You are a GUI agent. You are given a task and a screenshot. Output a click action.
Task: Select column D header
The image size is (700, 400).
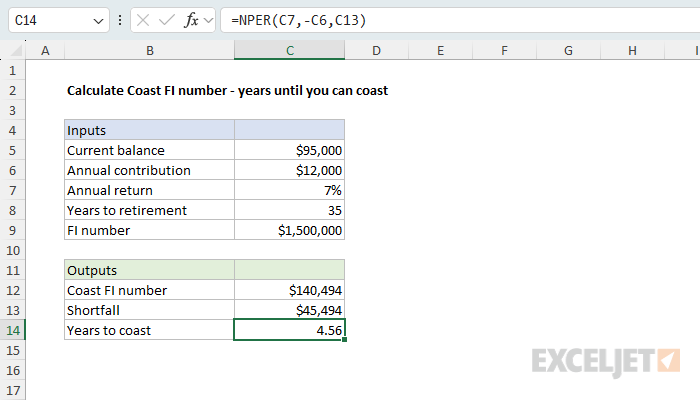pos(376,50)
